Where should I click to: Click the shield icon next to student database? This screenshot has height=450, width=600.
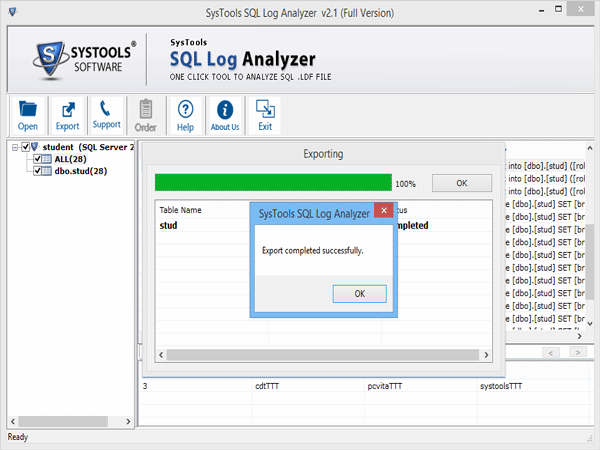point(35,147)
